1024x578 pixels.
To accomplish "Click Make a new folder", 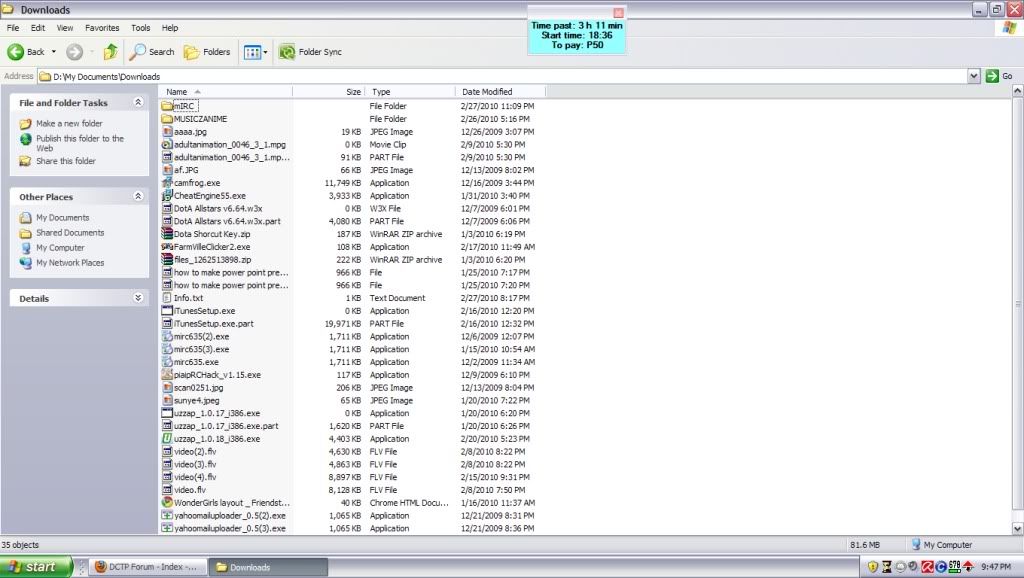I will (69, 123).
